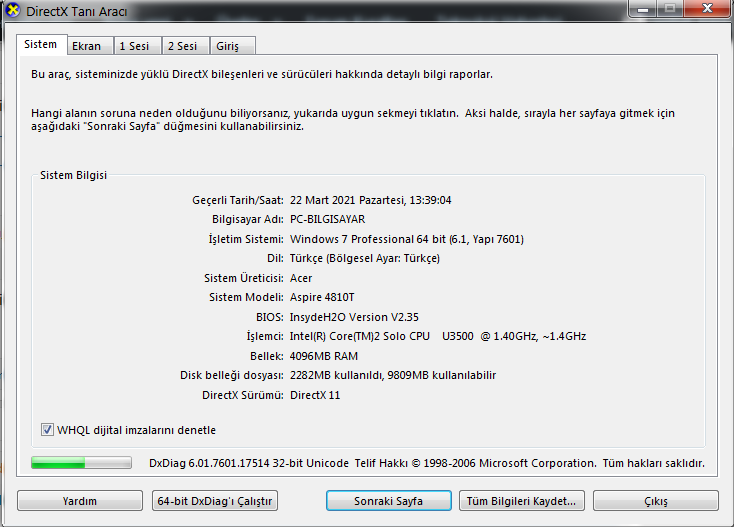Click 2282MB kullanıldı page file value
Viewport: 734px width, 527px height.
pyautogui.click(x=336, y=375)
